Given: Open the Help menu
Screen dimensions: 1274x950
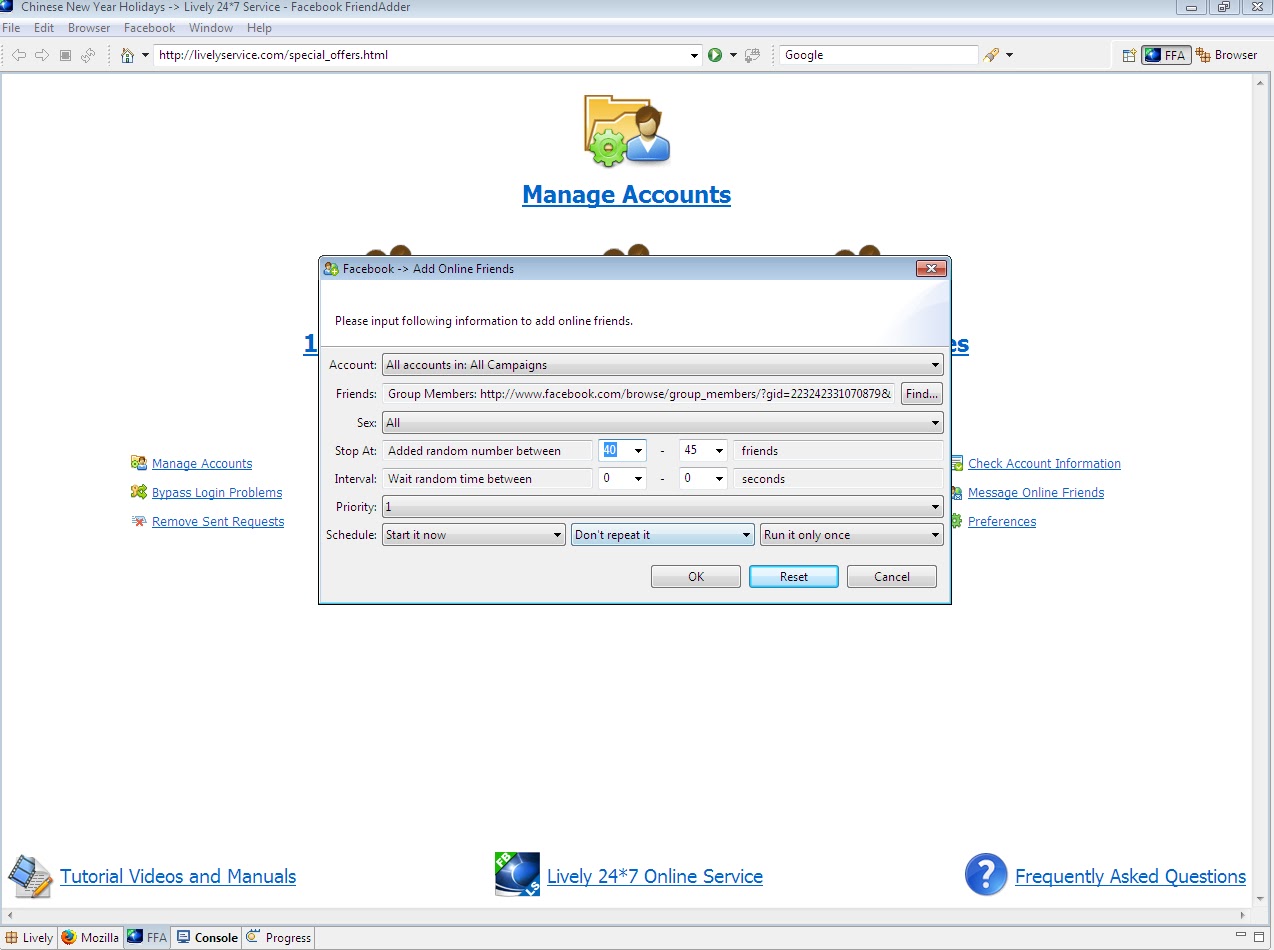Looking at the screenshot, I should click(x=259, y=28).
